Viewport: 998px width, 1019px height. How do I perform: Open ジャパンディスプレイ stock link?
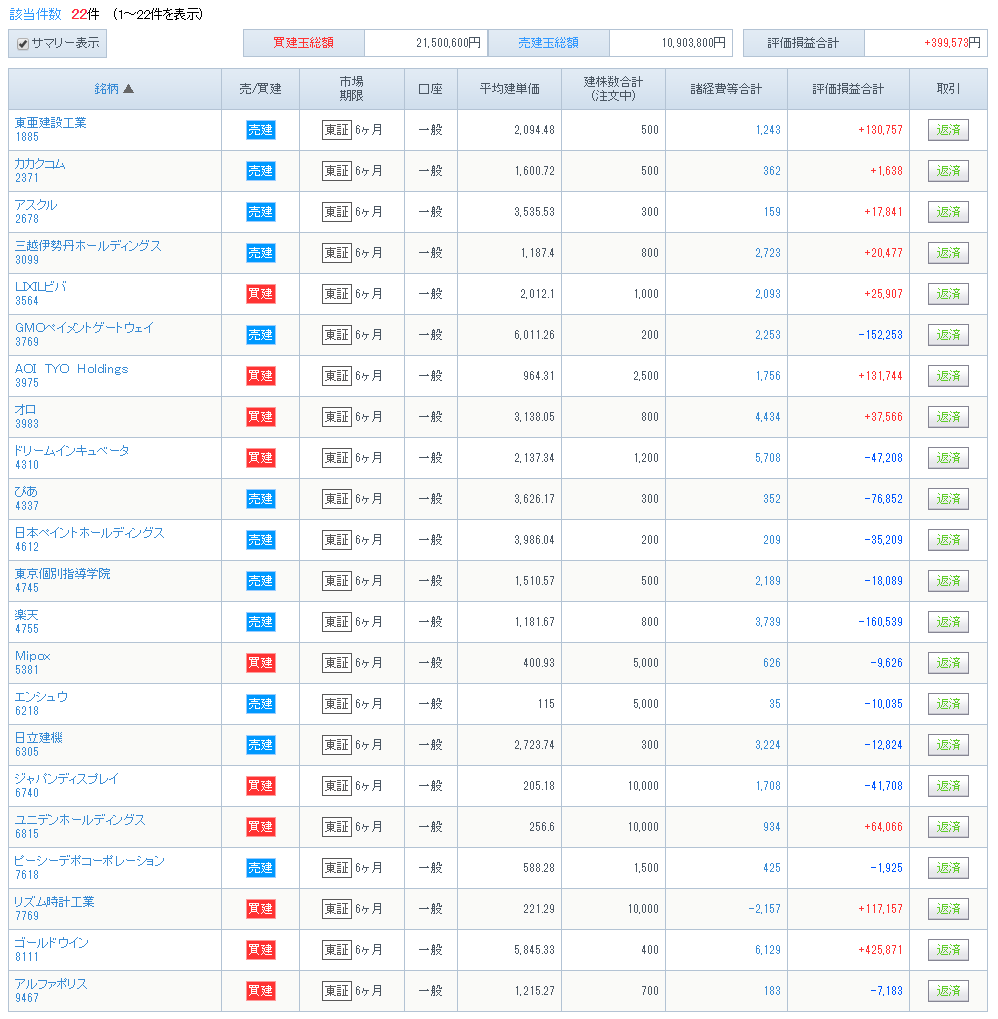(x=66, y=779)
